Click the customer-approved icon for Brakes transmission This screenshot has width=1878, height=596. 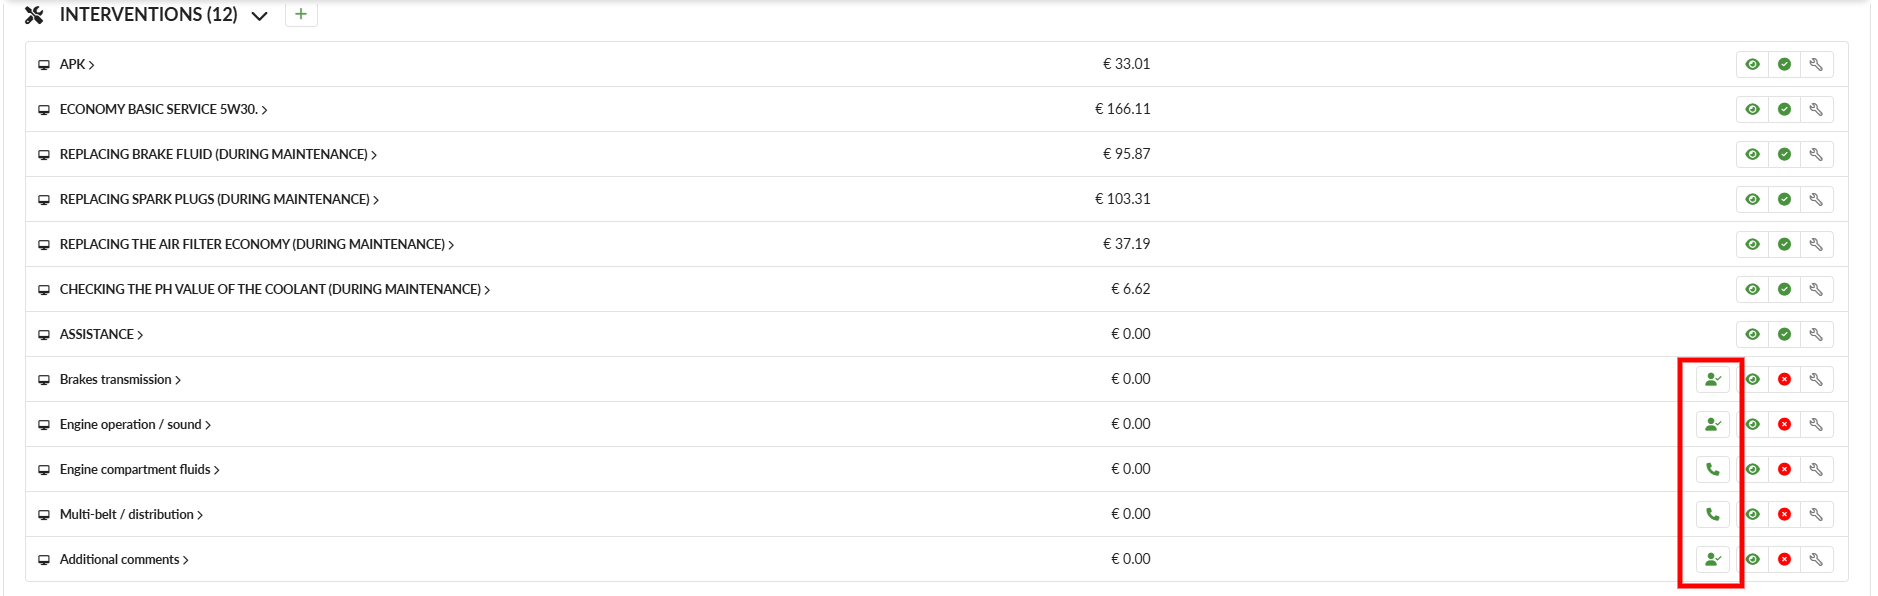[x=1713, y=379]
